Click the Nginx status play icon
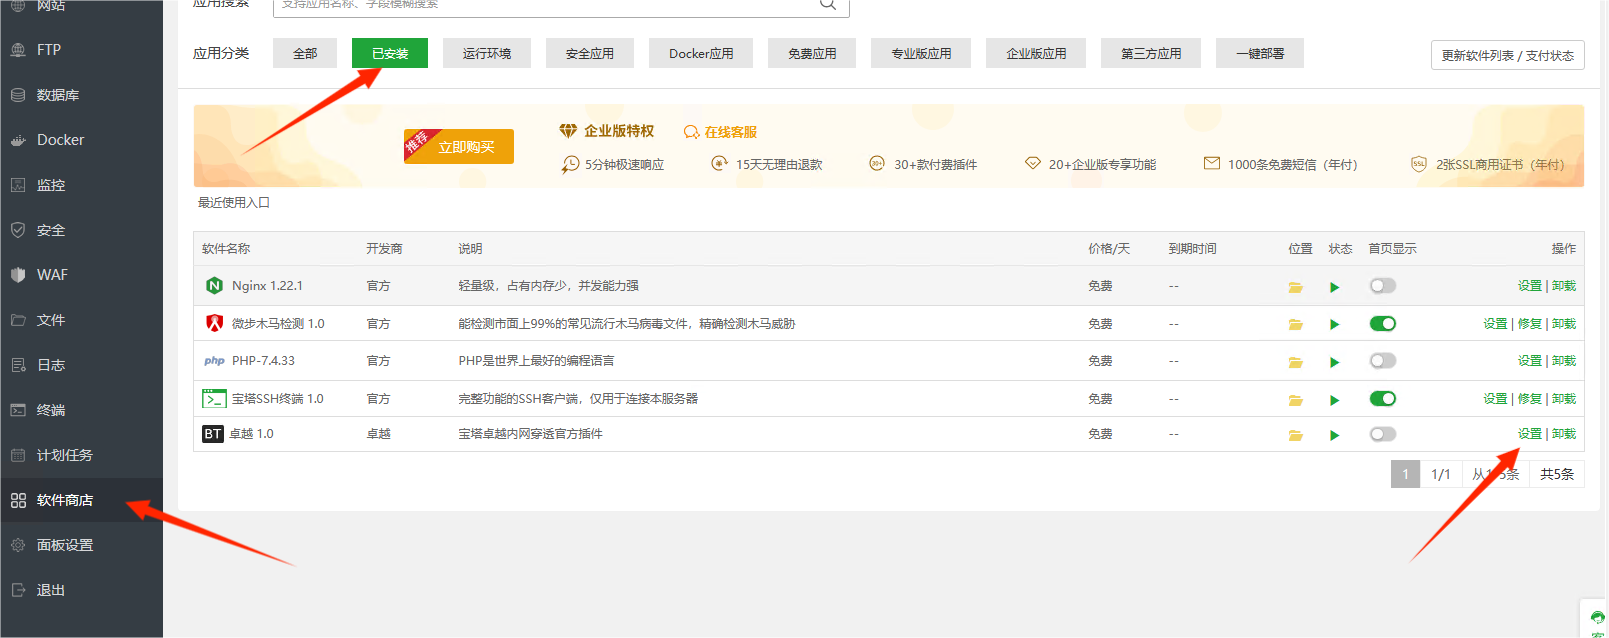The height and width of the screenshot is (638, 1609). (x=1334, y=287)
